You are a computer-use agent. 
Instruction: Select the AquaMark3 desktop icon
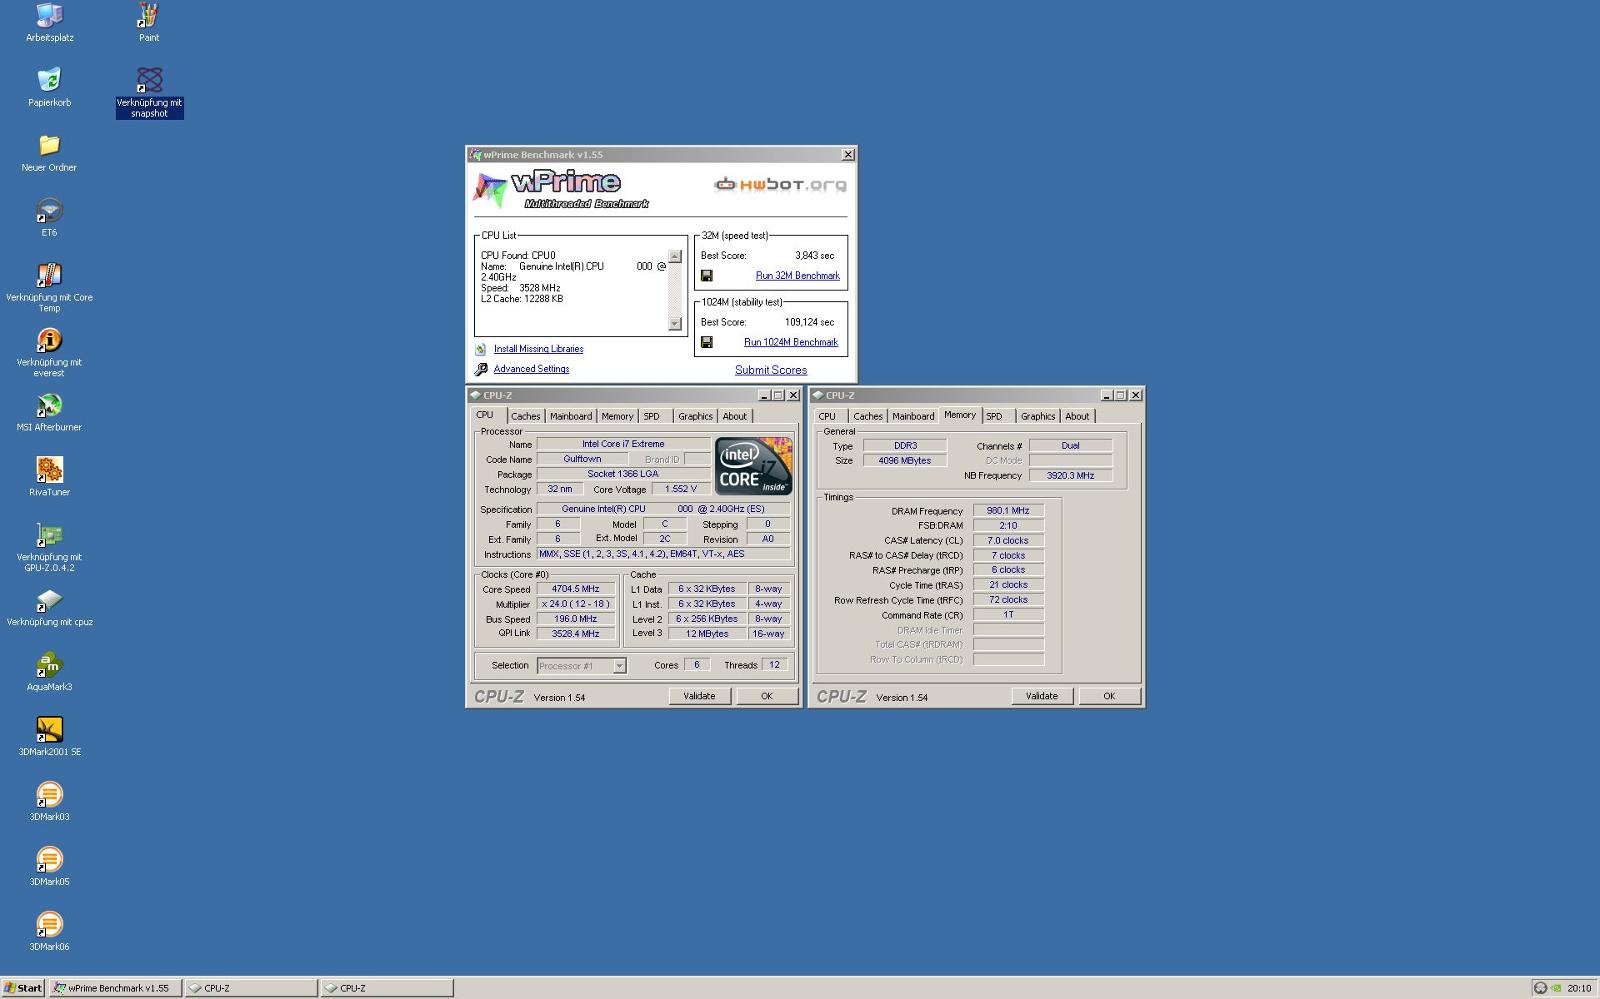49,665
